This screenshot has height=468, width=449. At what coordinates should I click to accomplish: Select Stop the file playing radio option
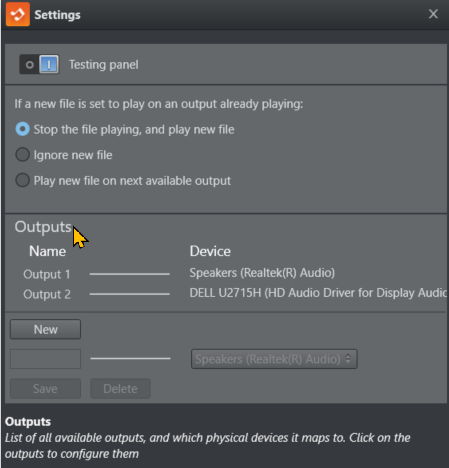tap(22, 129)
